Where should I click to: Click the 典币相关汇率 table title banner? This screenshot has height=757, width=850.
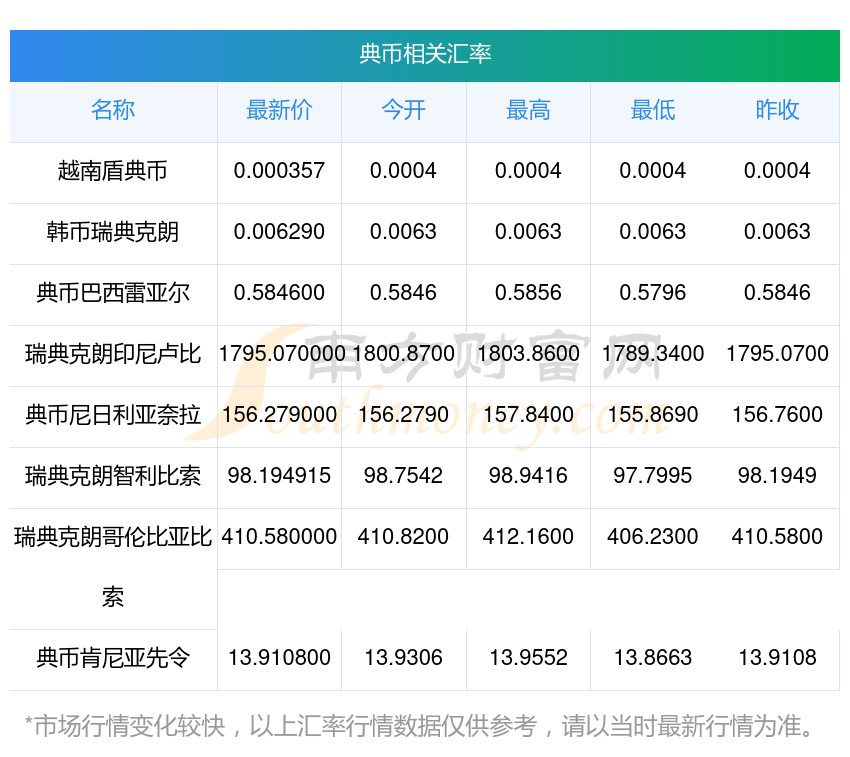pos(425,54)
